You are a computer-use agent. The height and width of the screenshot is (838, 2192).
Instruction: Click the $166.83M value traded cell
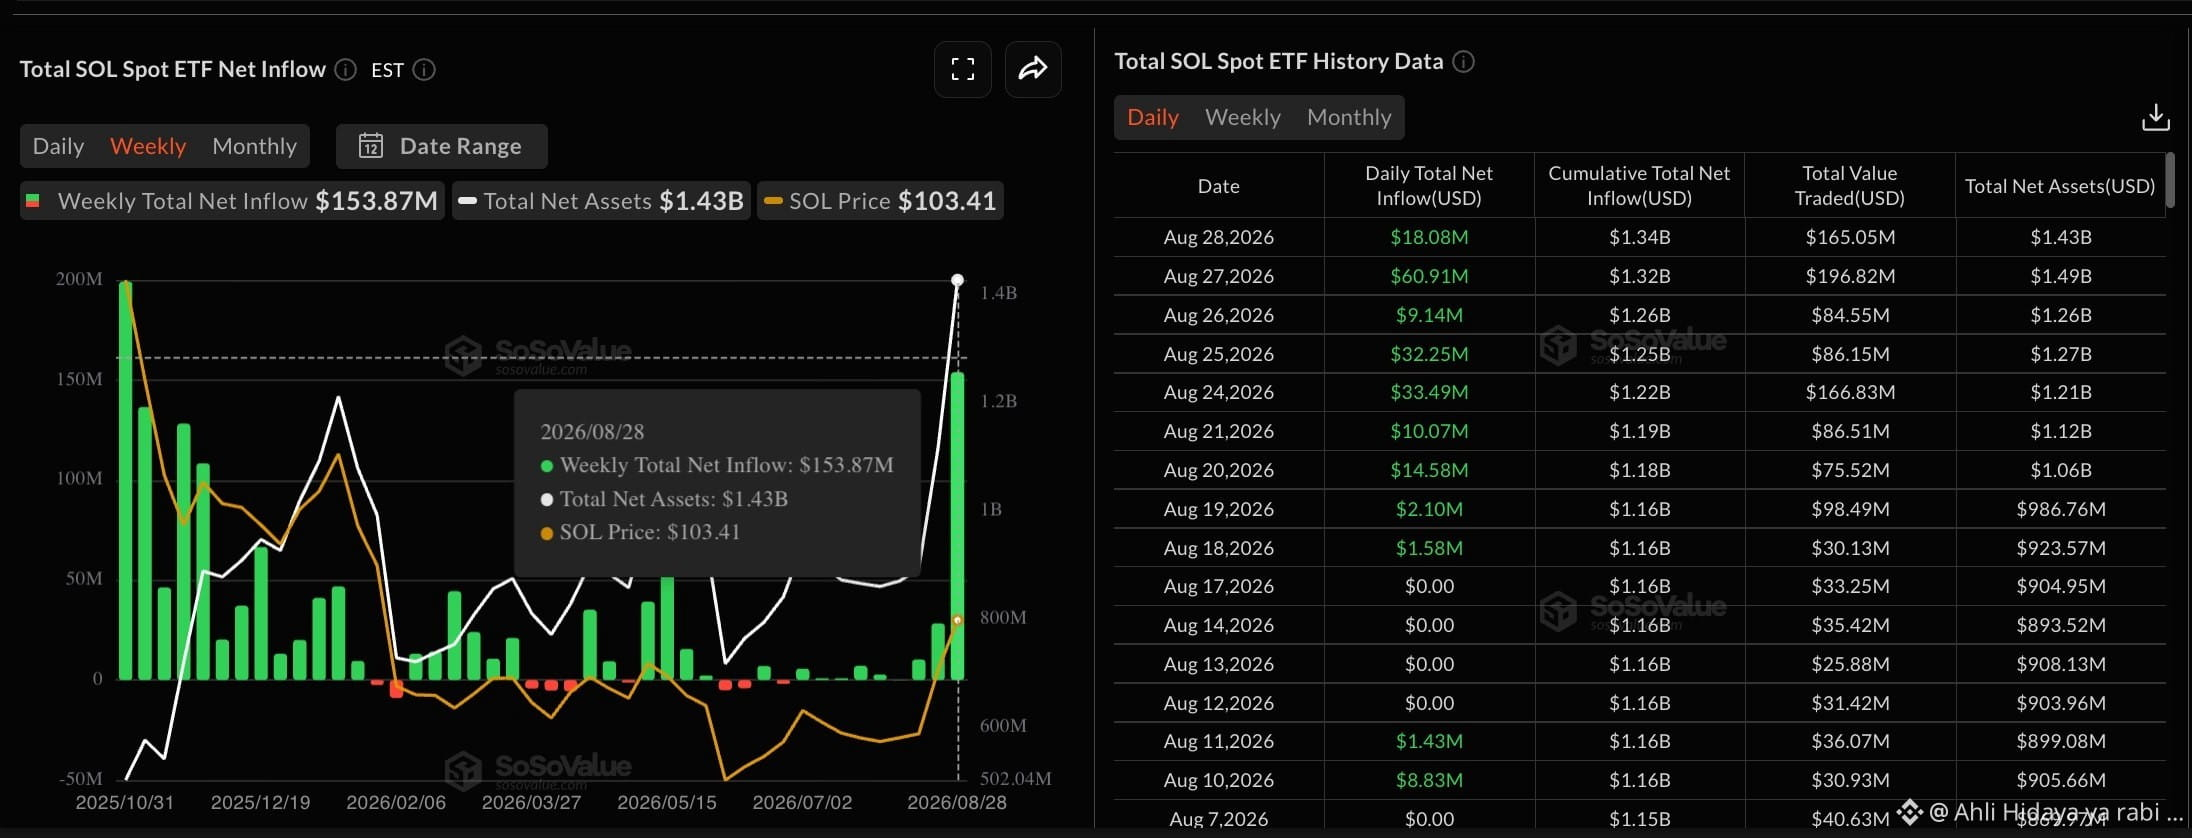click(1850, 392)
